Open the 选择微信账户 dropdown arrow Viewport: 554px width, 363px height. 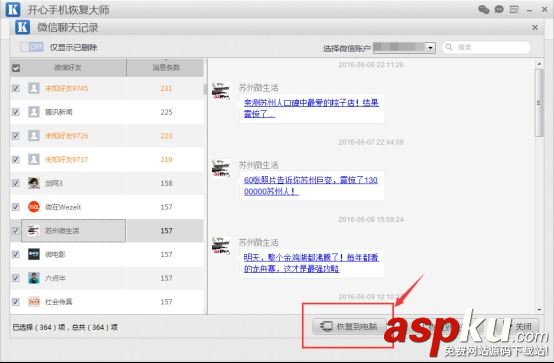(430, 47)
